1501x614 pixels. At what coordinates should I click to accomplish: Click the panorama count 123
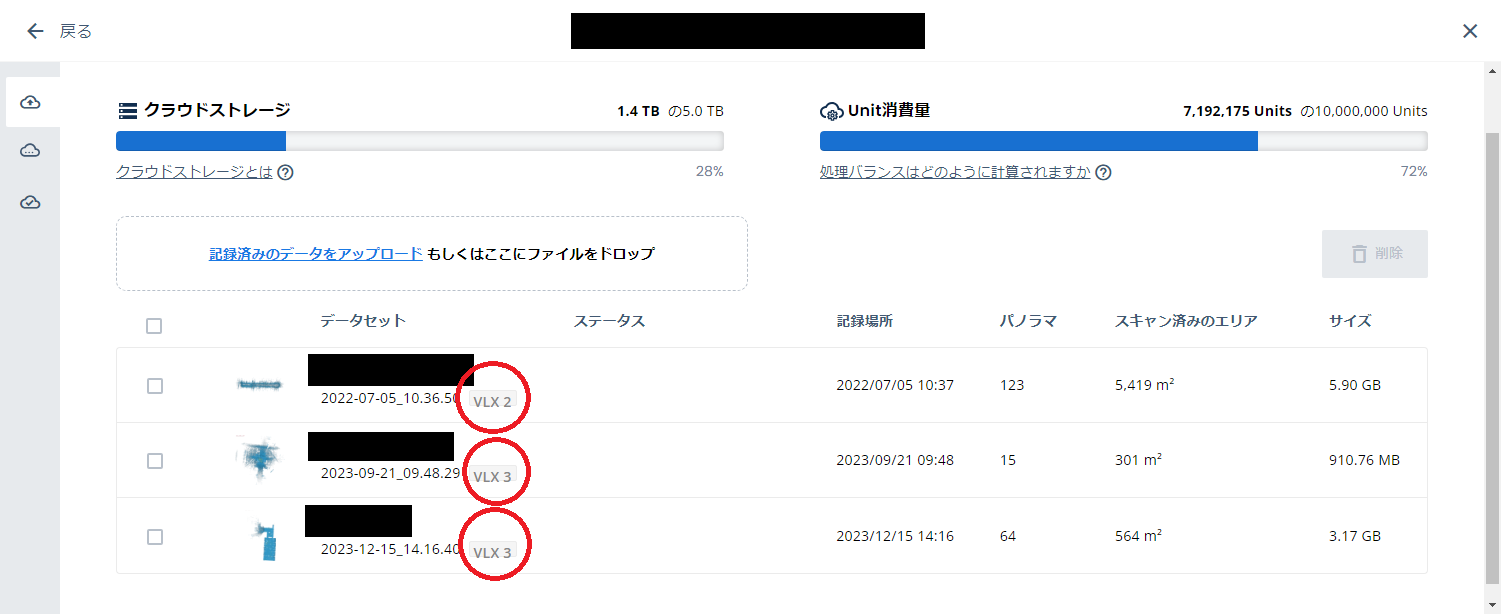1011,385
